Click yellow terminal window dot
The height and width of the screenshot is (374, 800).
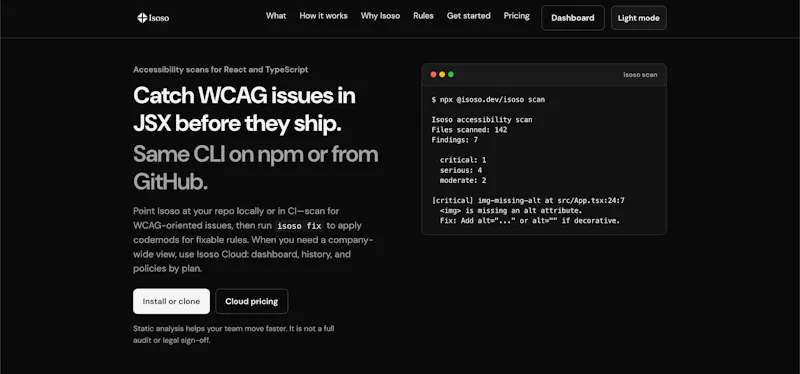click(442, 74)
